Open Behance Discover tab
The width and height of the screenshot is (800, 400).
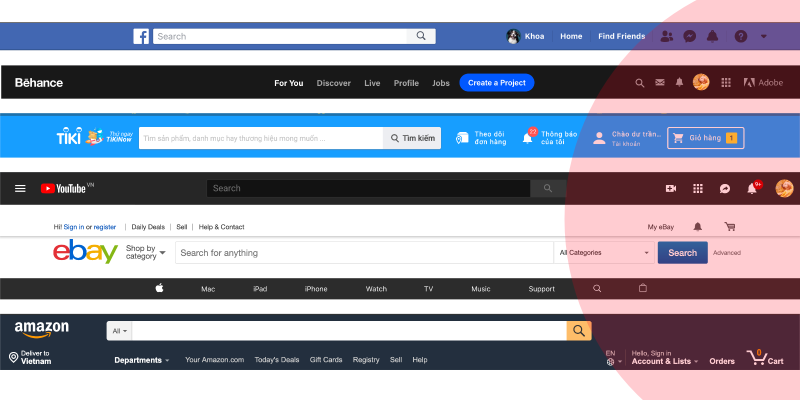pyautogui.click(x=334, y=83)
